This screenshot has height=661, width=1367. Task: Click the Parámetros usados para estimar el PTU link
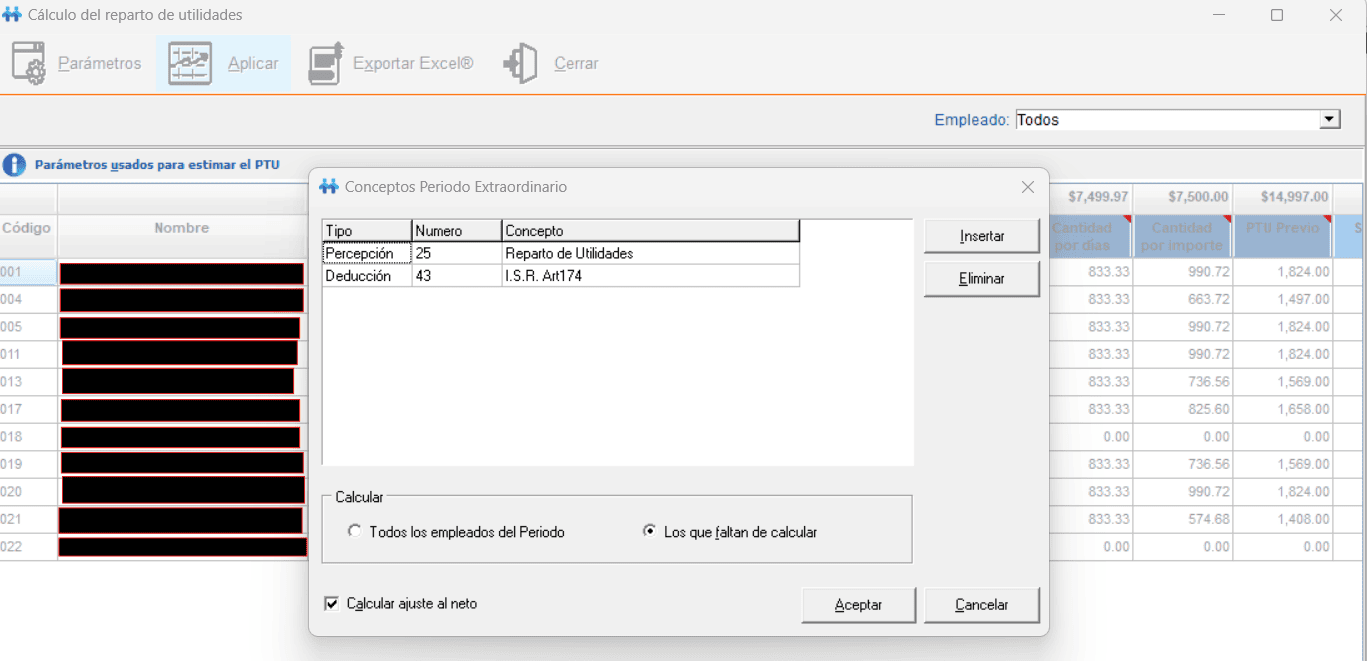(157, 165)
